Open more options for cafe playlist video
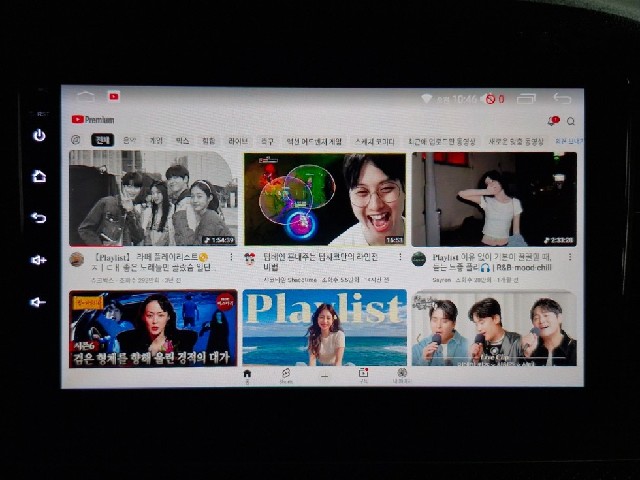This screenshot has height=480, width=640. (x=231, y=257)
